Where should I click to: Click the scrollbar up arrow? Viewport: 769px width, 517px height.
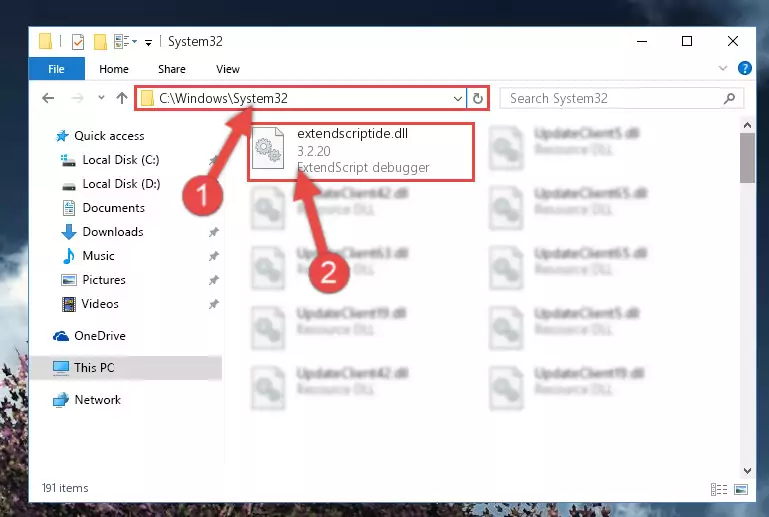point(747,126)
